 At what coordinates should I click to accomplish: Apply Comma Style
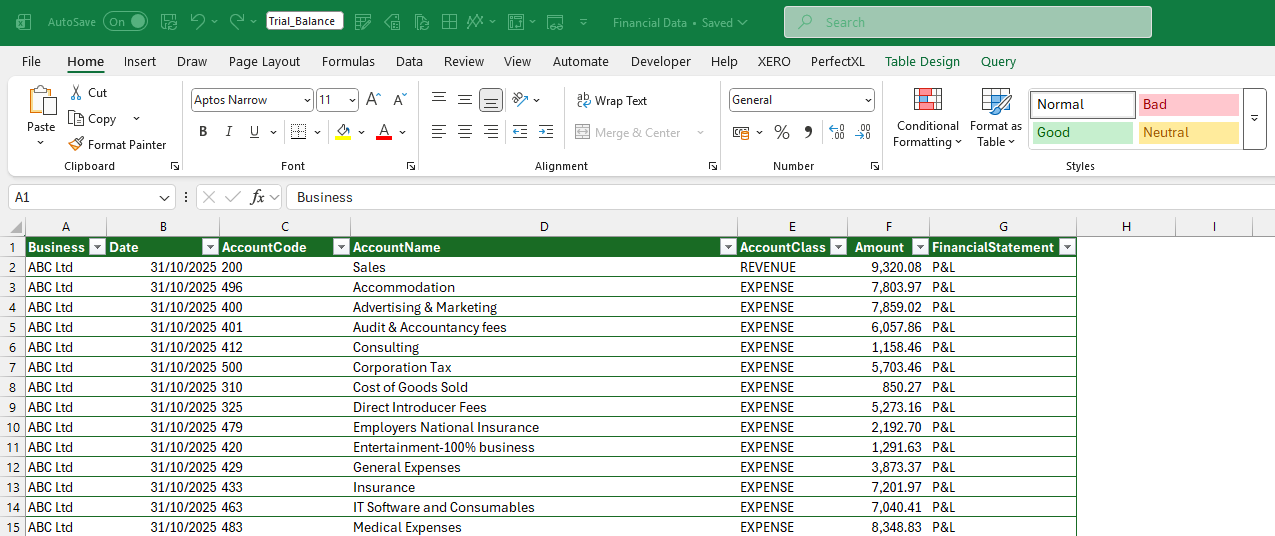[808, 132]
